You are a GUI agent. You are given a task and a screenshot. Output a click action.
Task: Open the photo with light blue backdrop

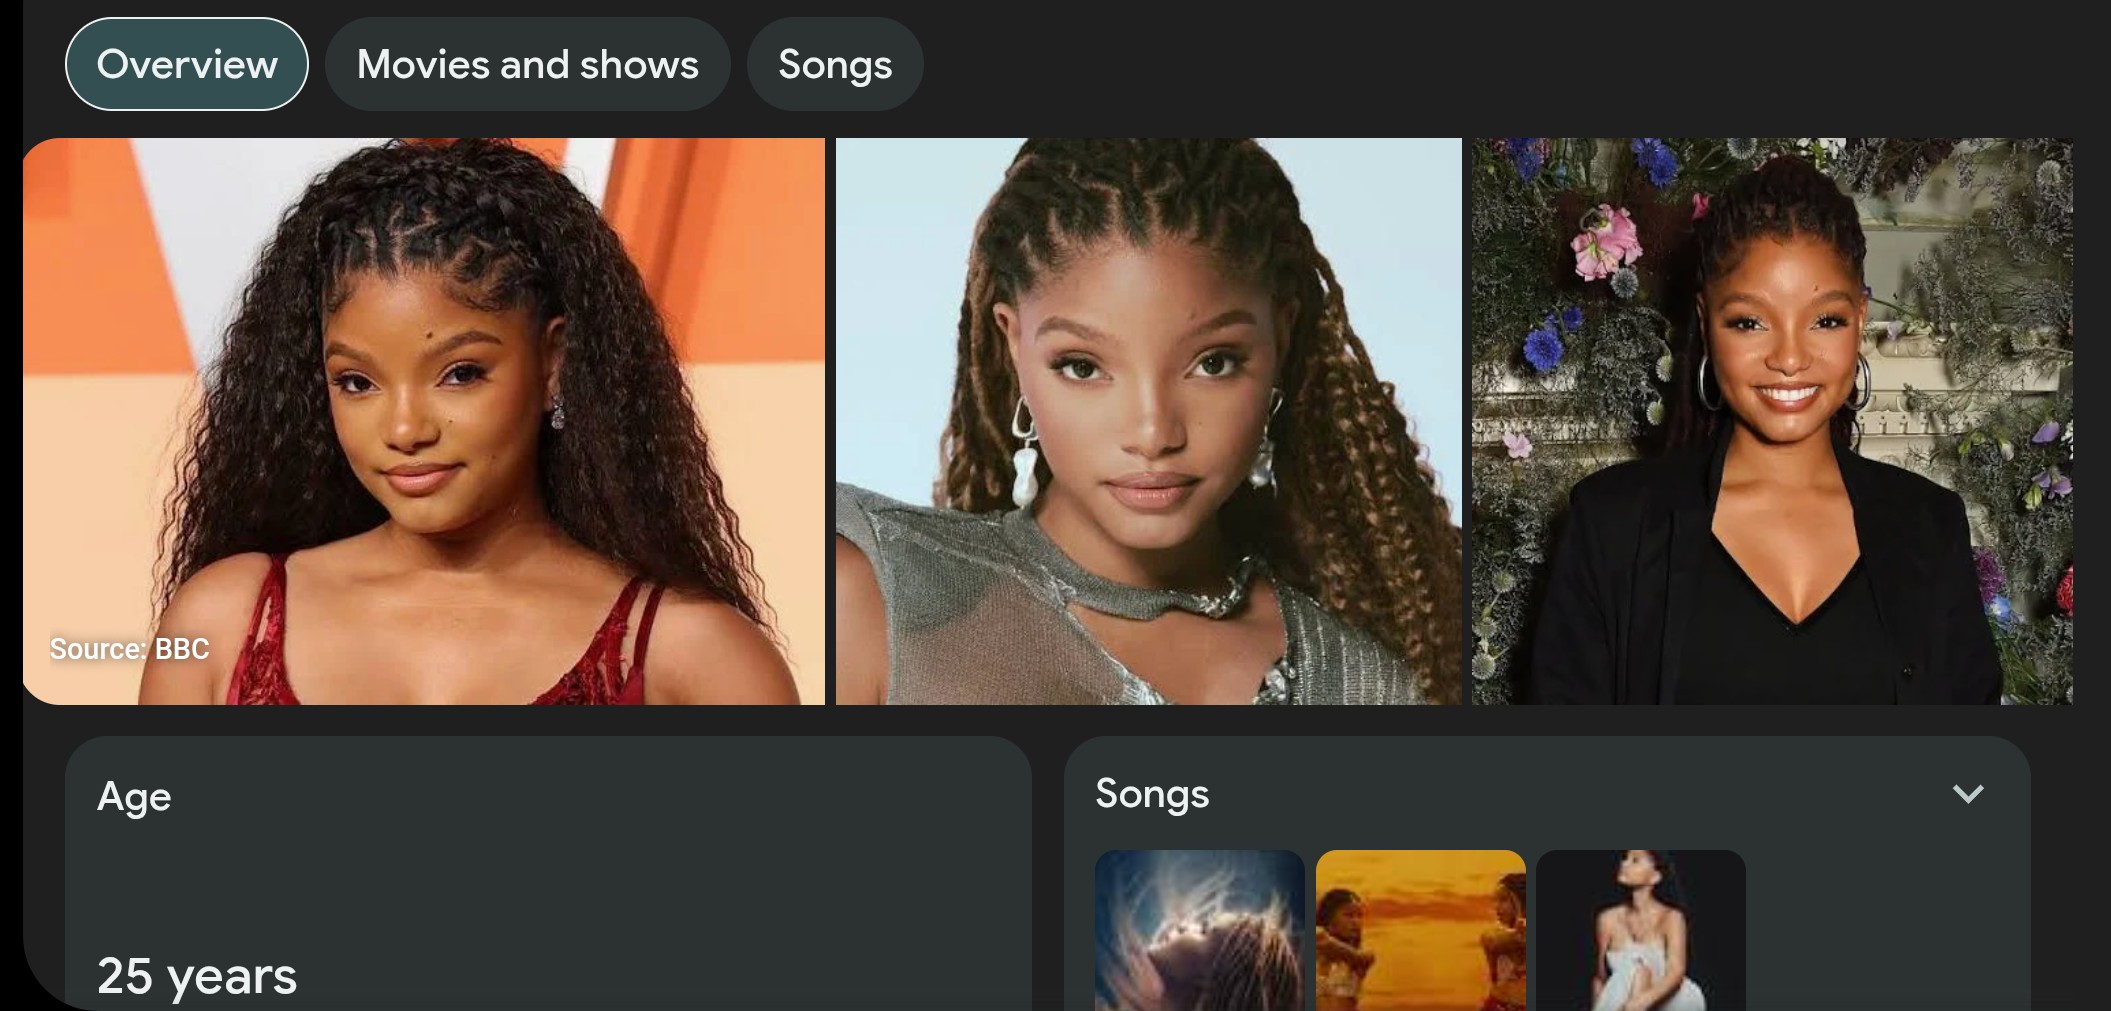(x=1148, y=421)
